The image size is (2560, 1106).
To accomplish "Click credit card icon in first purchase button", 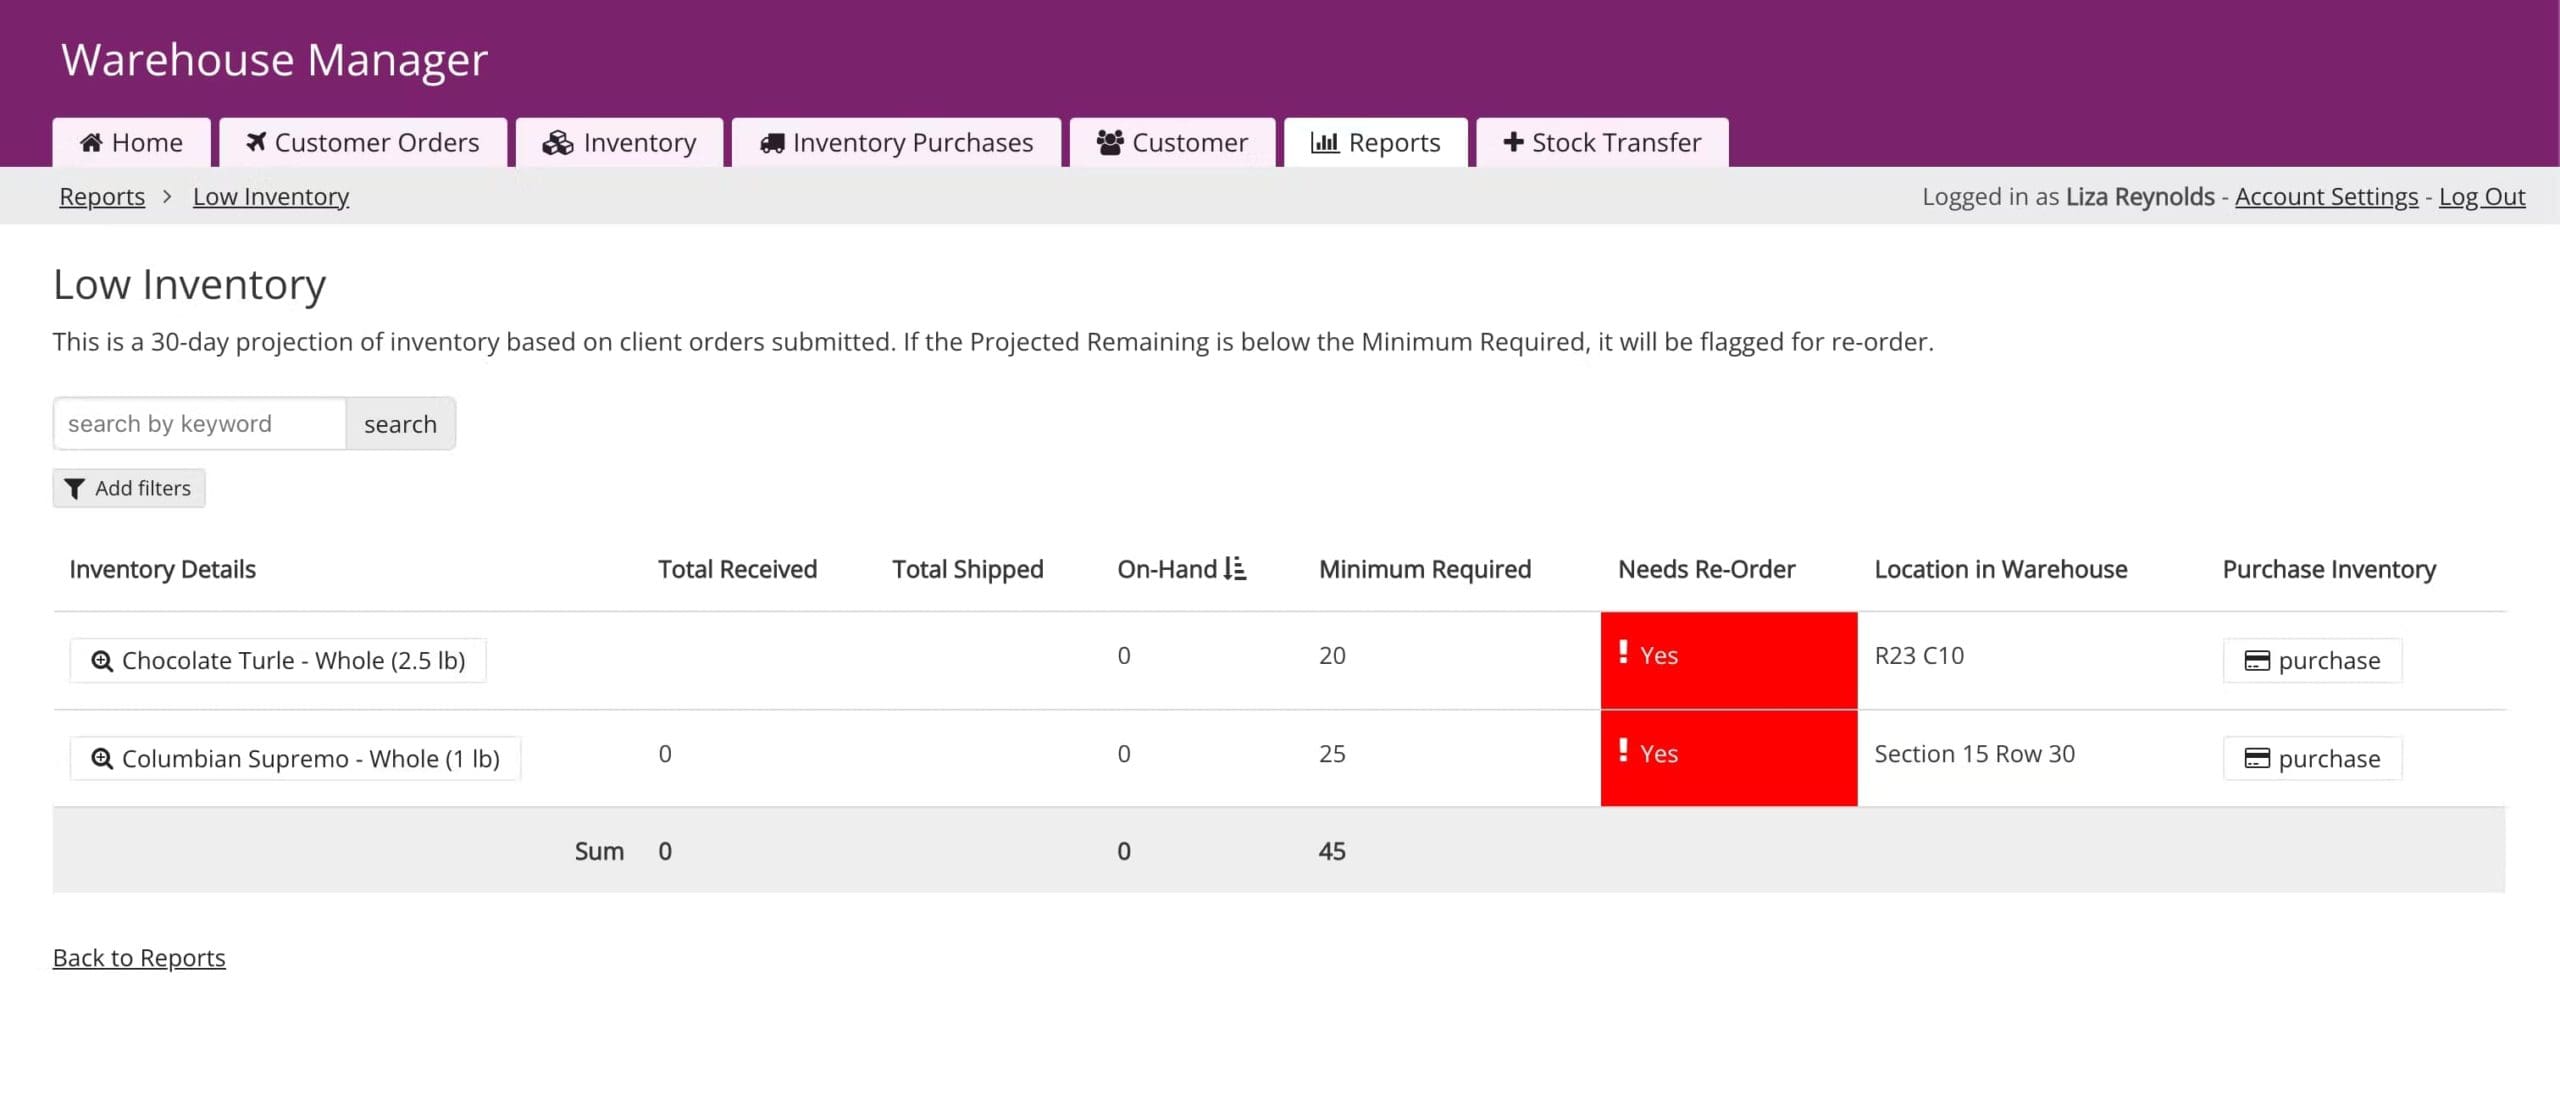I will tap(2256, 661).
